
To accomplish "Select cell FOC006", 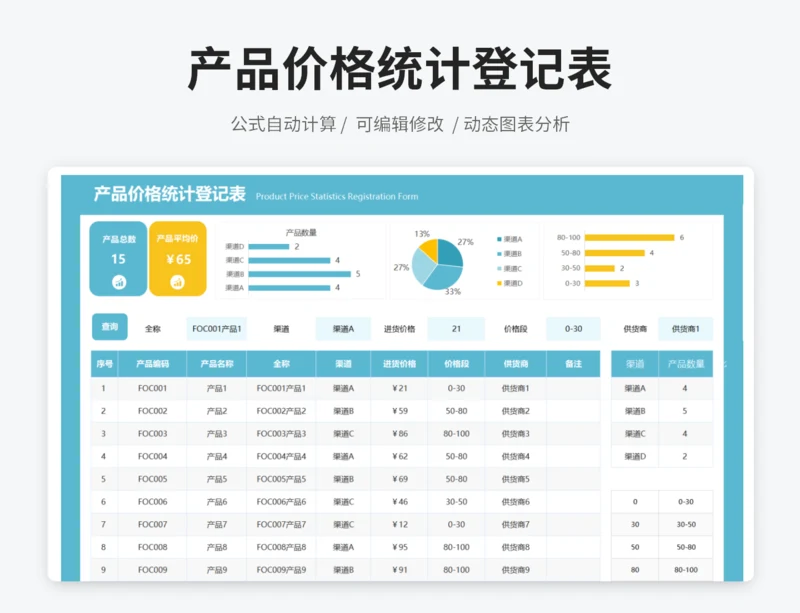I will 152,502.
